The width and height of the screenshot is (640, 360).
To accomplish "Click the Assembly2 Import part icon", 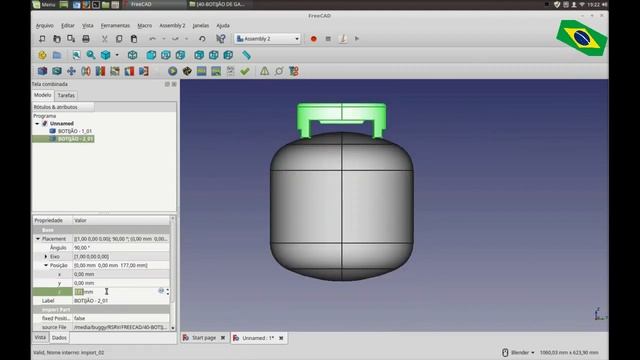I will 42,71.
